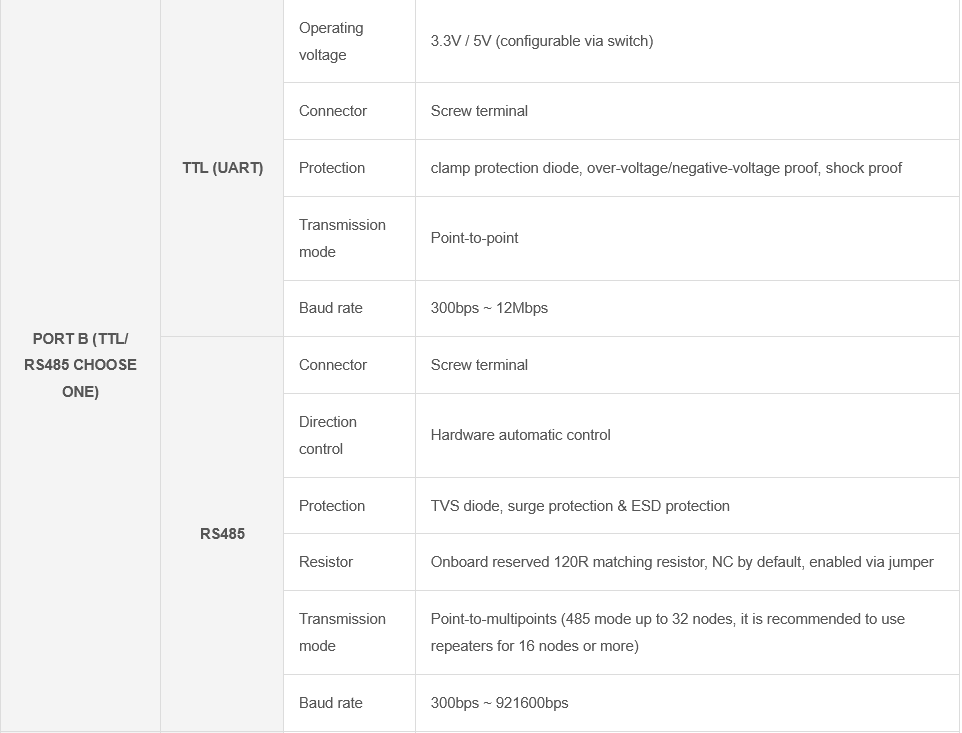The height and width of the screenshot is (733, 962).
Task: Click the RS485 section's Transmission mode label
Action: 342,632
